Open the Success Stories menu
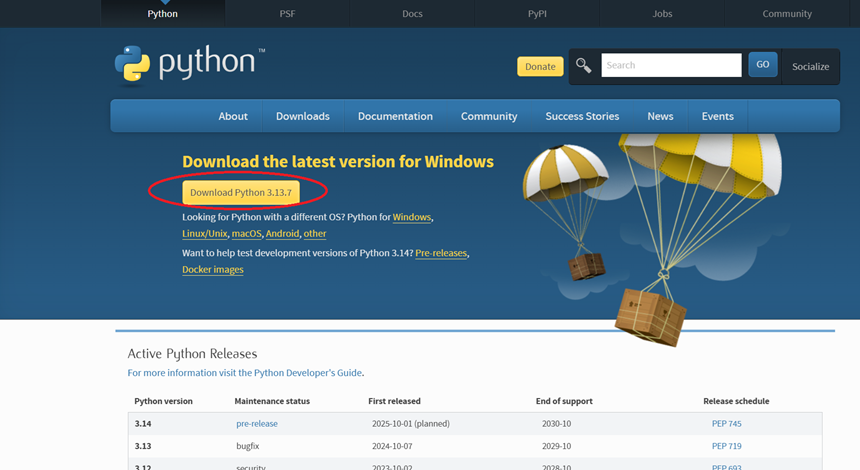Viewport: 860px width, 470px height. (582, 116)
